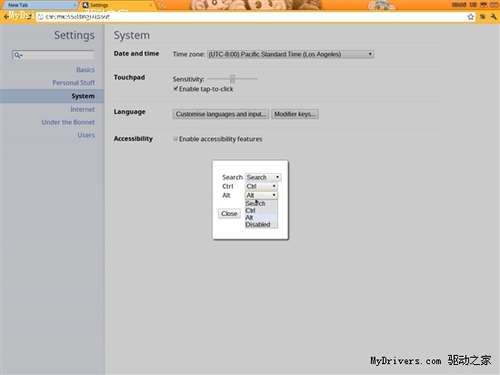Open the Ctrl key modifier dropdown
The image size is (500, 375).
pyautogui.click(x=261, y=186)
